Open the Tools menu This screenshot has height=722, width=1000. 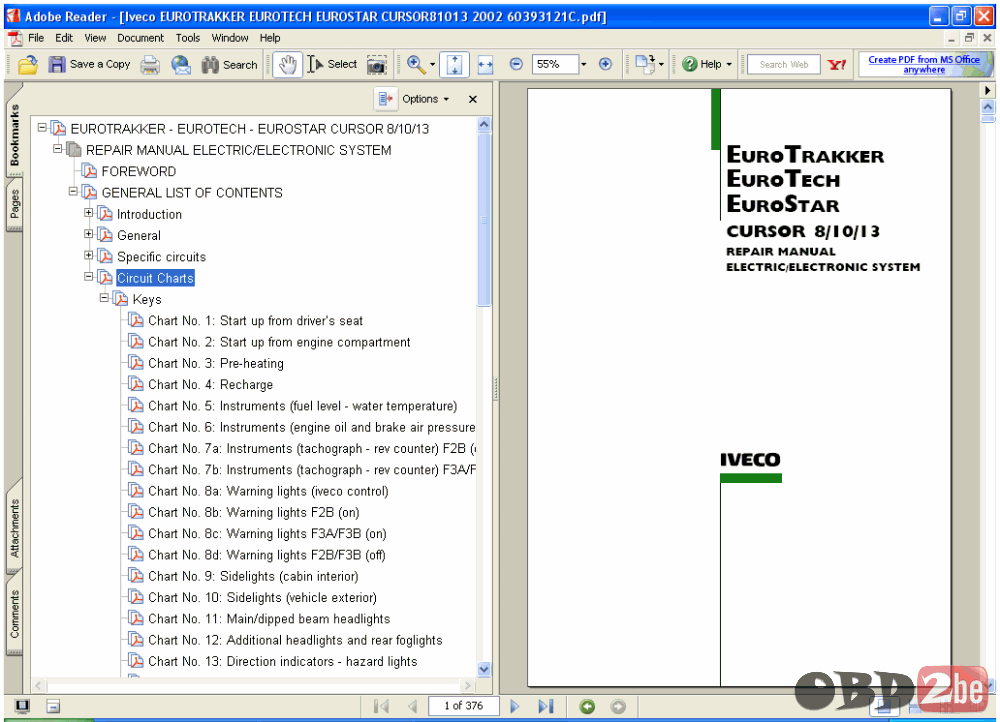click(x=188, y=38)
